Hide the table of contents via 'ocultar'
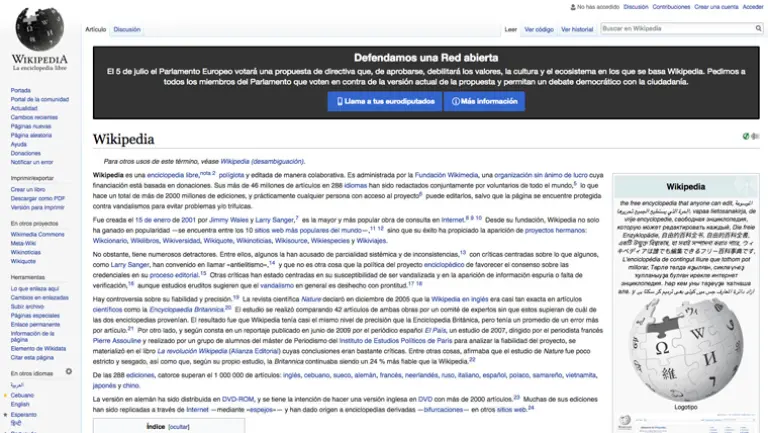Image resolution: width=768 pixels, height=433 pixels. pyautogui.click(x=179, y=426)
